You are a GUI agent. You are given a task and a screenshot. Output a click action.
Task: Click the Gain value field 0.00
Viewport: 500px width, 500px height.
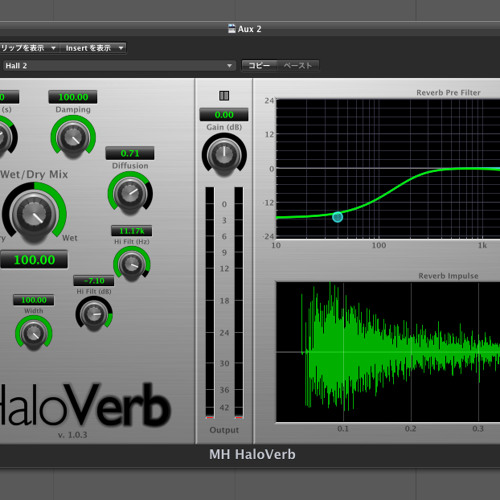click(x=224, y=115)
